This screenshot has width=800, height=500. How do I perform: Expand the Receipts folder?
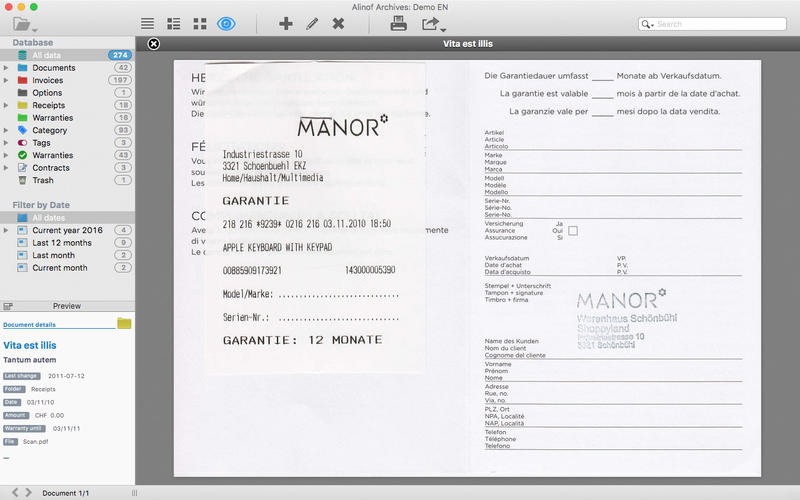click(x=6, y=105)
